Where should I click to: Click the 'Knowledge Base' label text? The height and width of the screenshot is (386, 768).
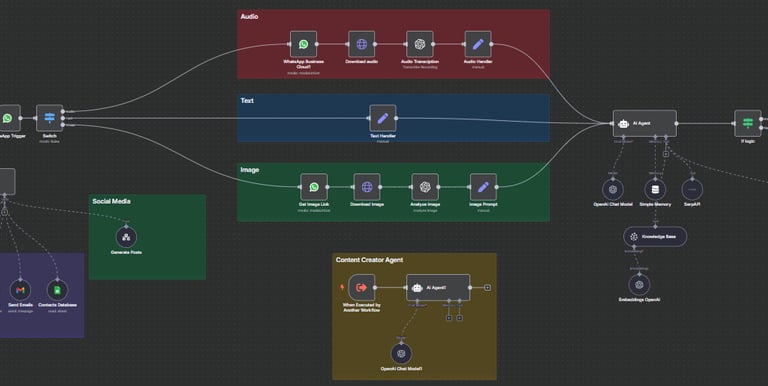tap(659, 237)
